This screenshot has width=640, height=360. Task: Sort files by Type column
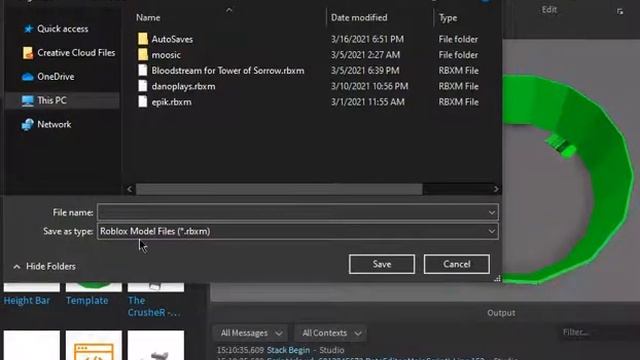click(448, 18)
